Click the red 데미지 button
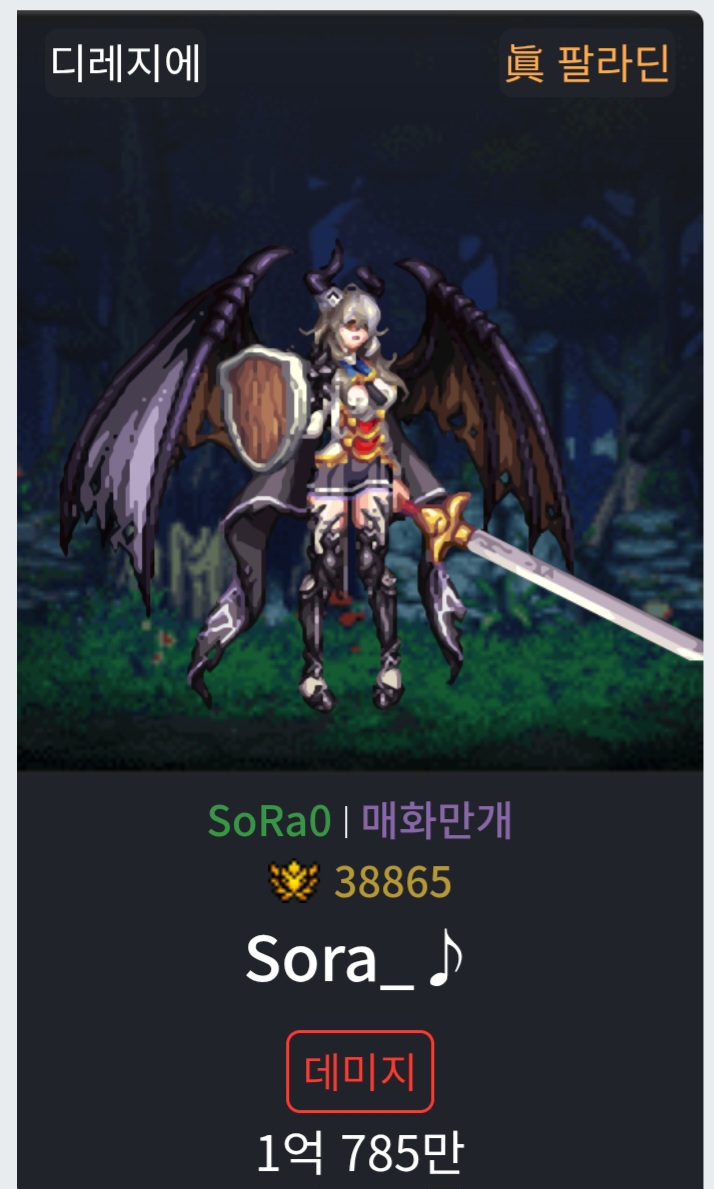The image size is (714, 1189). coord(360,1071)
